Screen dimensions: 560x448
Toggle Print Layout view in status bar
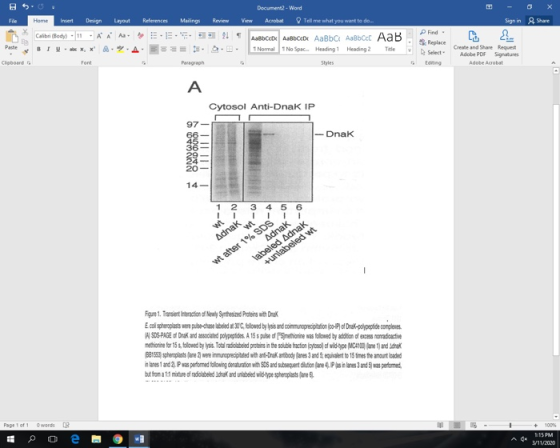457,425
